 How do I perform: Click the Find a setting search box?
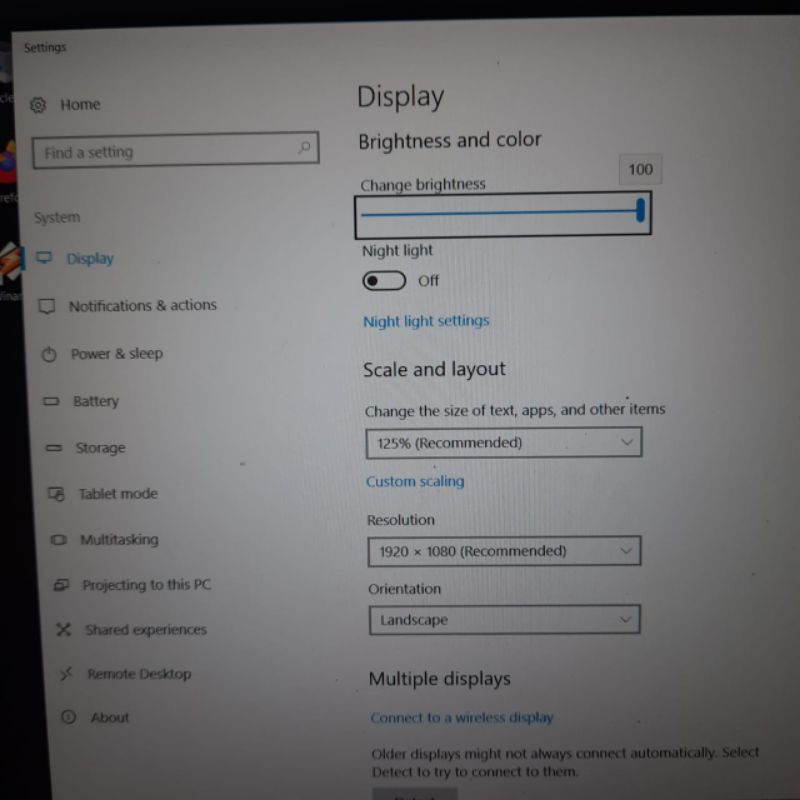click(165, 152)
